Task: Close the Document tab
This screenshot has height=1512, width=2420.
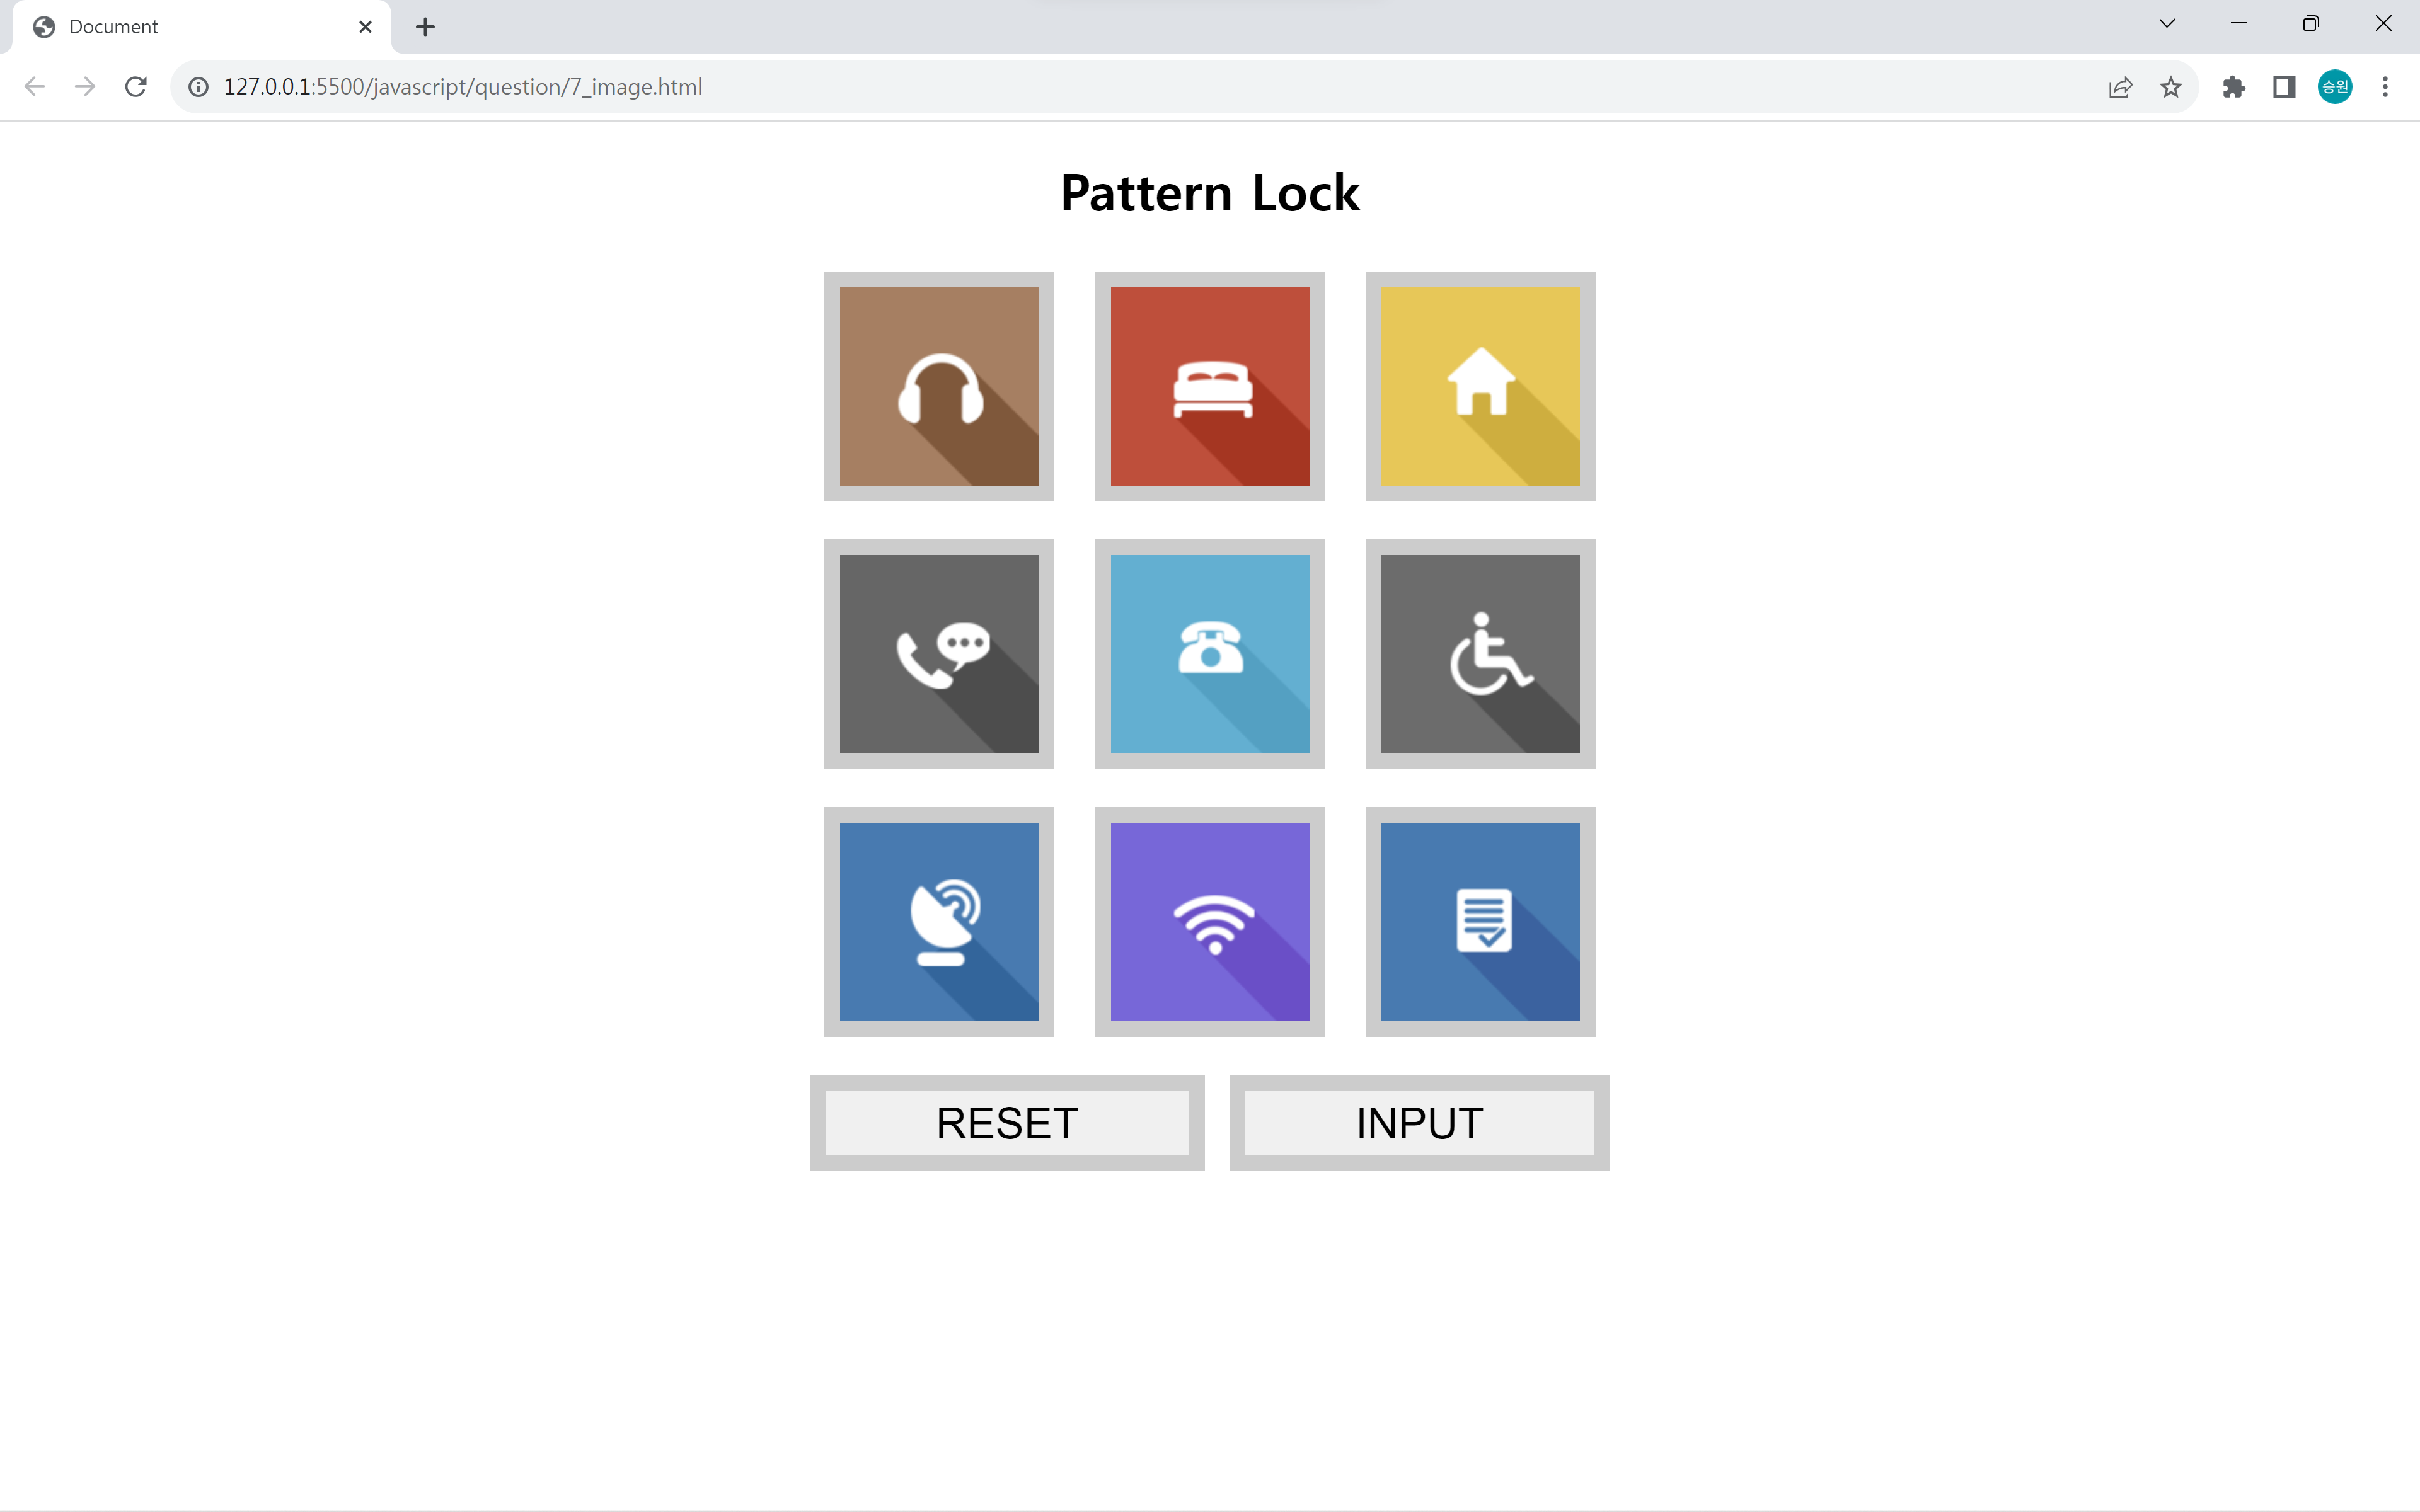Action: (x=365, y=27)
